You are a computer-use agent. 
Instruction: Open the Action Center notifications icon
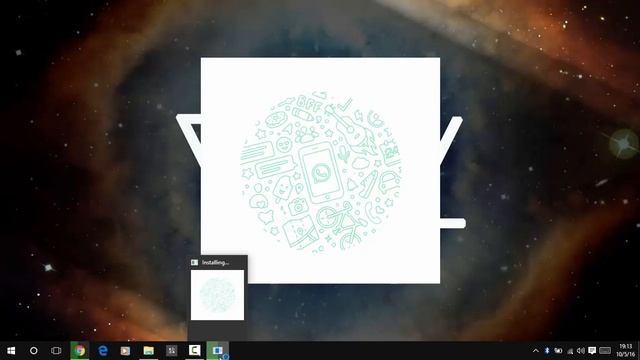(x=592, y=351)
